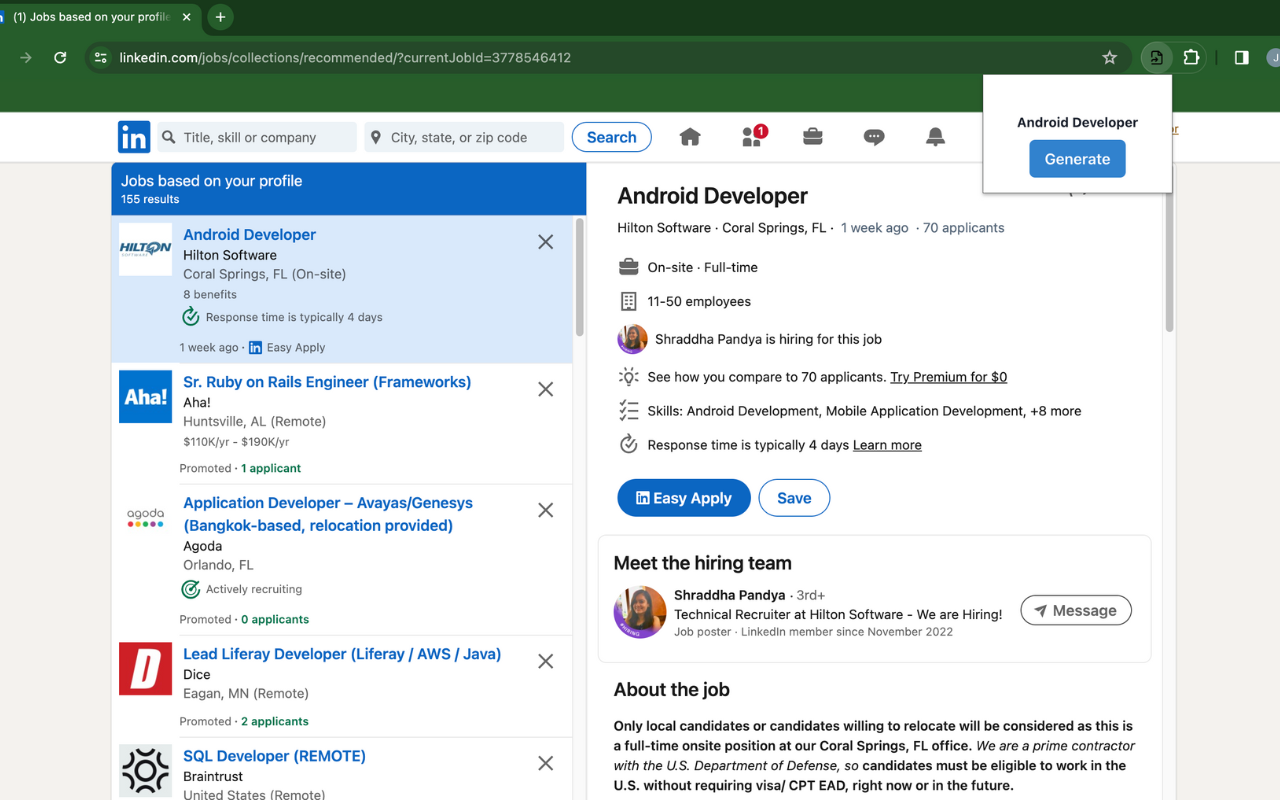Open the 'Try Premium for $0' link
The width and height of the screenshot is (1280, 800).
point(948,376)
